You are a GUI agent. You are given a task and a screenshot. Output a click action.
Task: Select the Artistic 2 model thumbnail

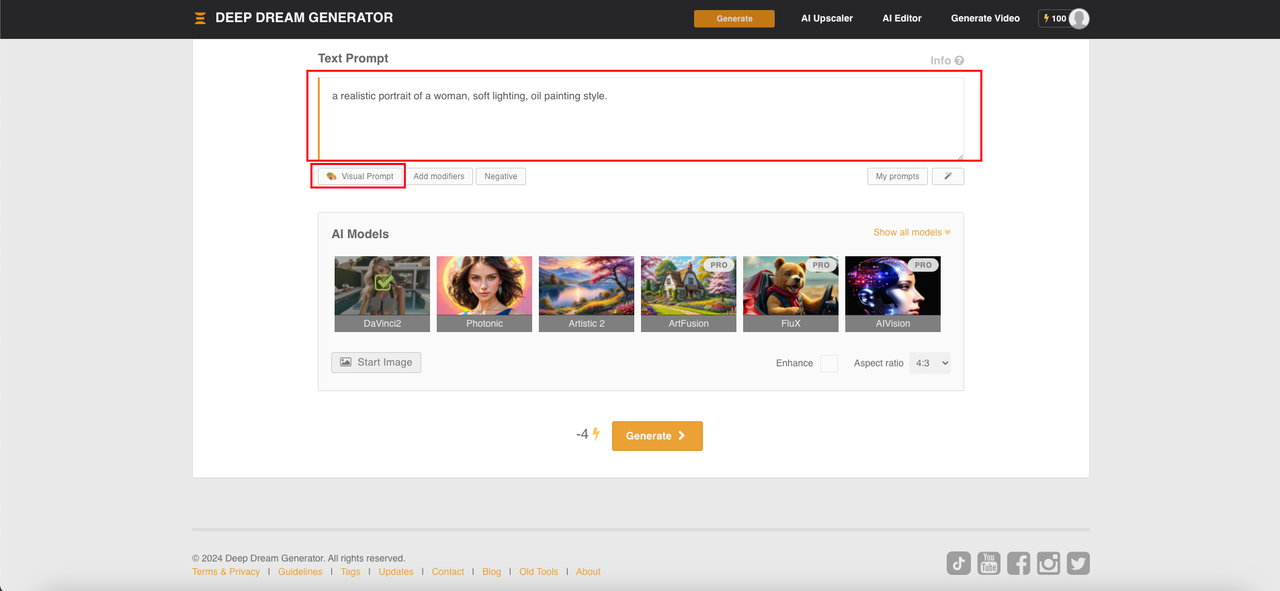tap(586, 294)
